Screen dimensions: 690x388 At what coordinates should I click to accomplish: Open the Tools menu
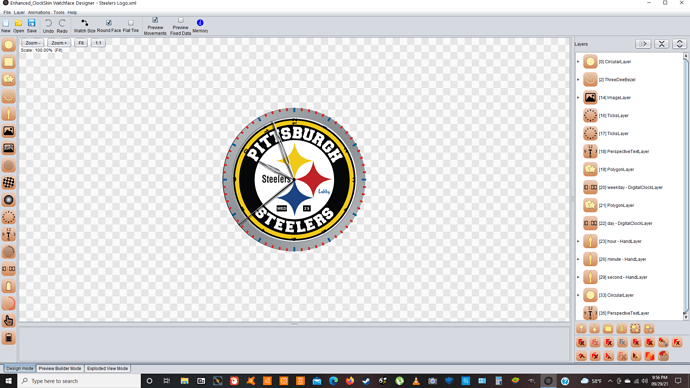coord(59,12)
